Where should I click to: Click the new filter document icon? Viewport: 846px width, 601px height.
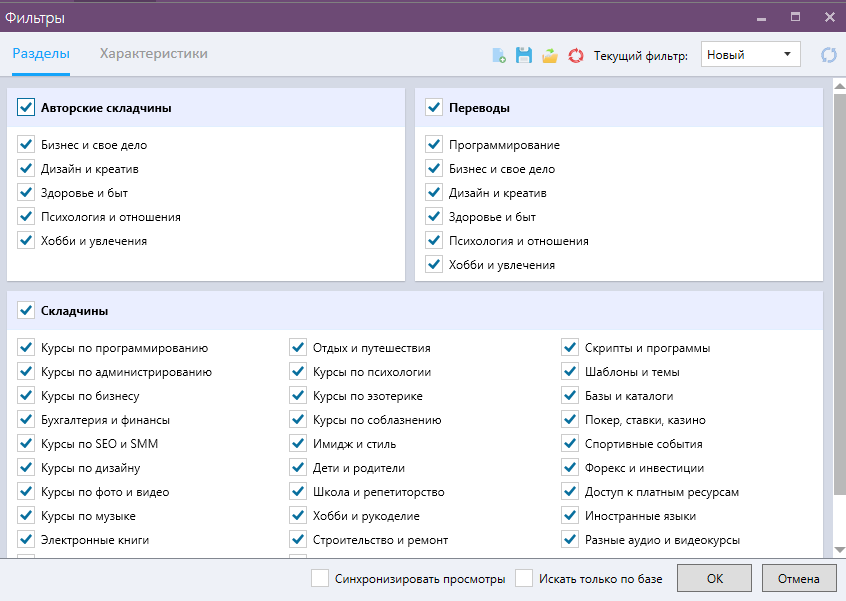click(x=499, y=56)
